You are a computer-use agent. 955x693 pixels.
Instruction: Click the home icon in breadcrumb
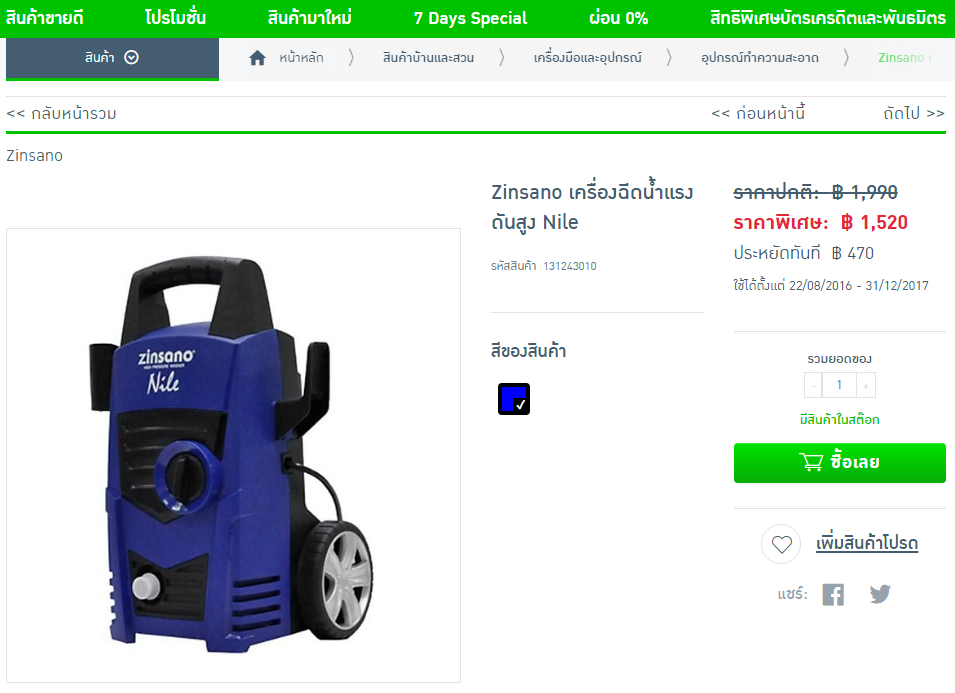(x=257, y=58)
